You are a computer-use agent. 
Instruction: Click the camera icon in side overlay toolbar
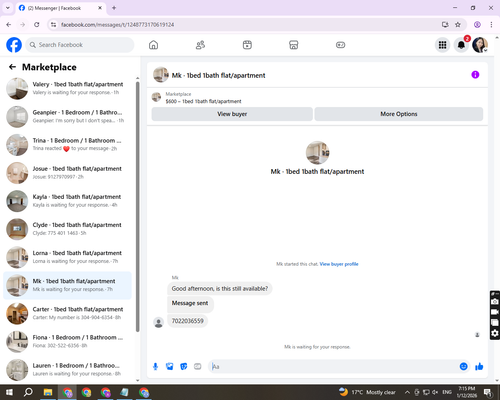point(495,302)
